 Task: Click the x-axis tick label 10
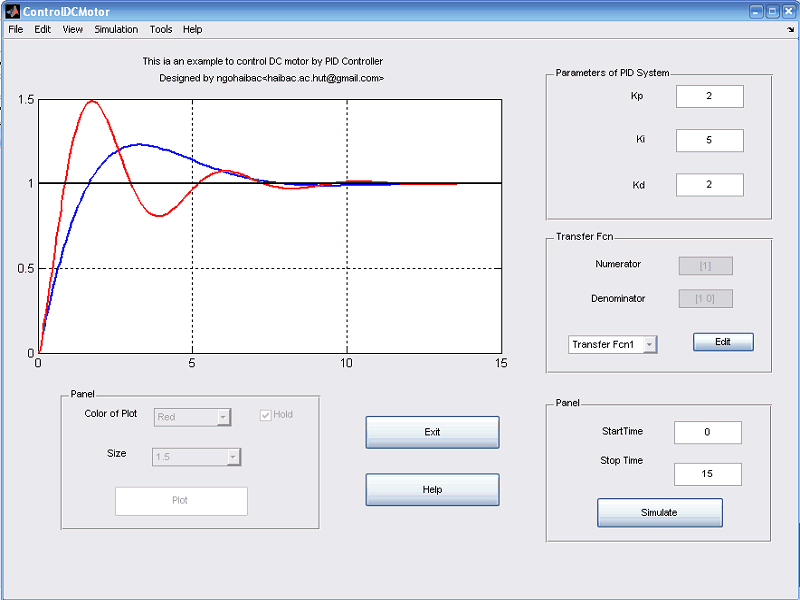[346, 363]
